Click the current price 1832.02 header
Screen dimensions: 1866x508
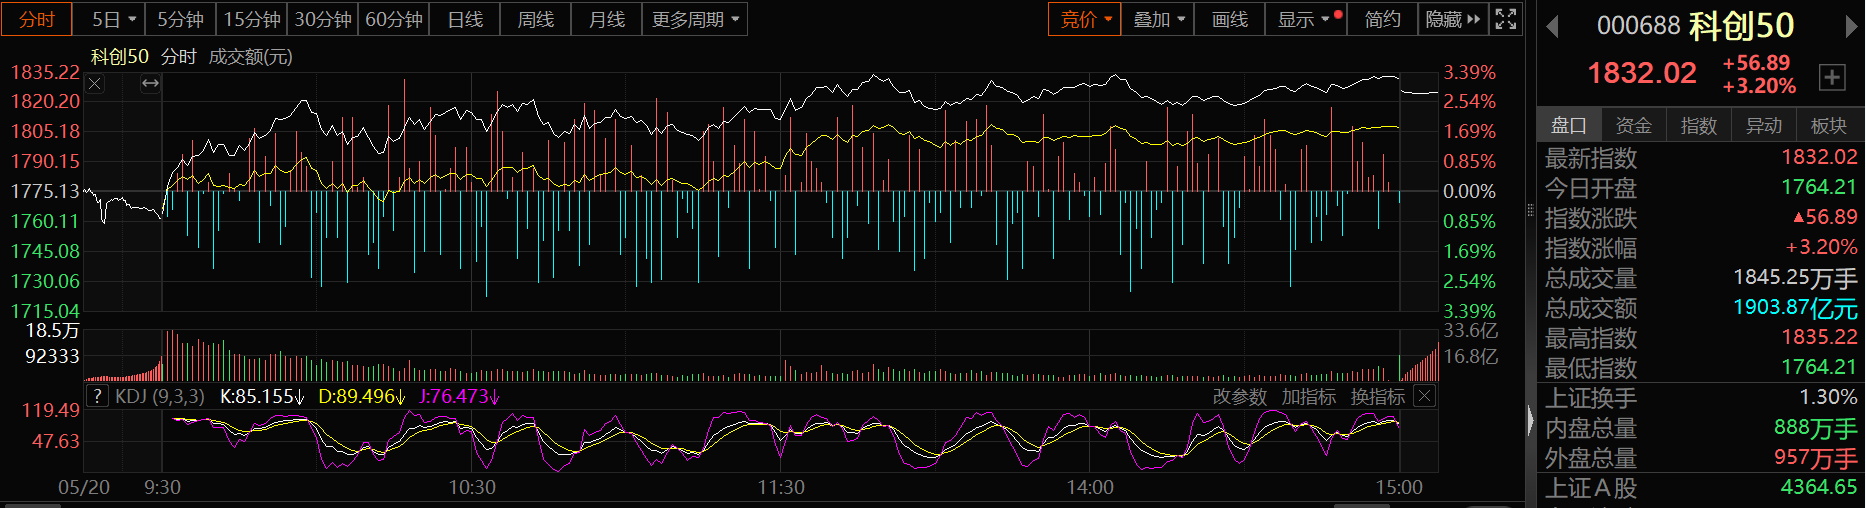click(x=1642, y=73)
